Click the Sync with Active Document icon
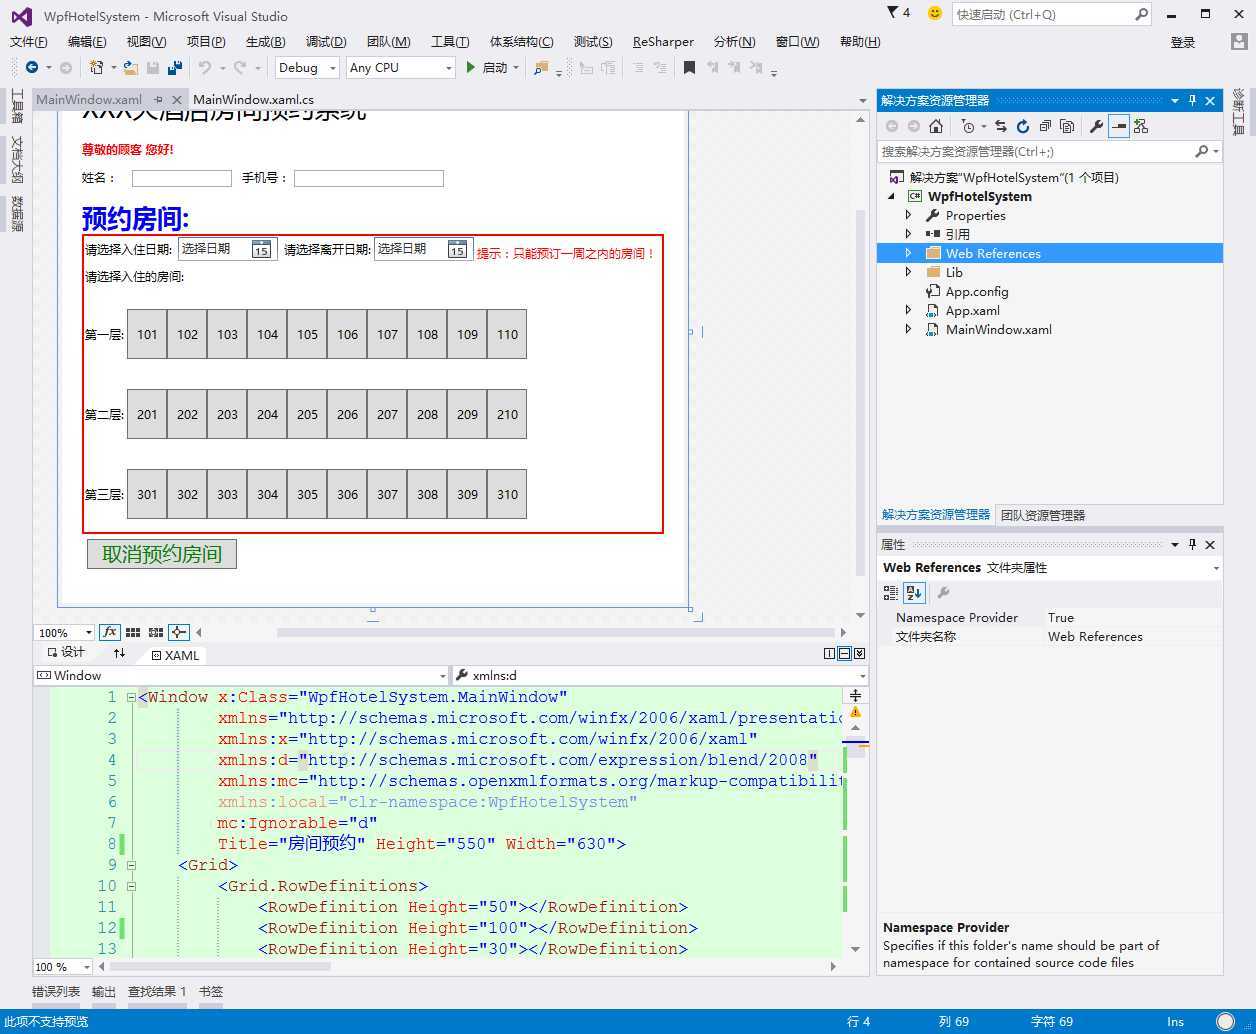The width and height of the screenshot is (1256, 1034). 1000,126
